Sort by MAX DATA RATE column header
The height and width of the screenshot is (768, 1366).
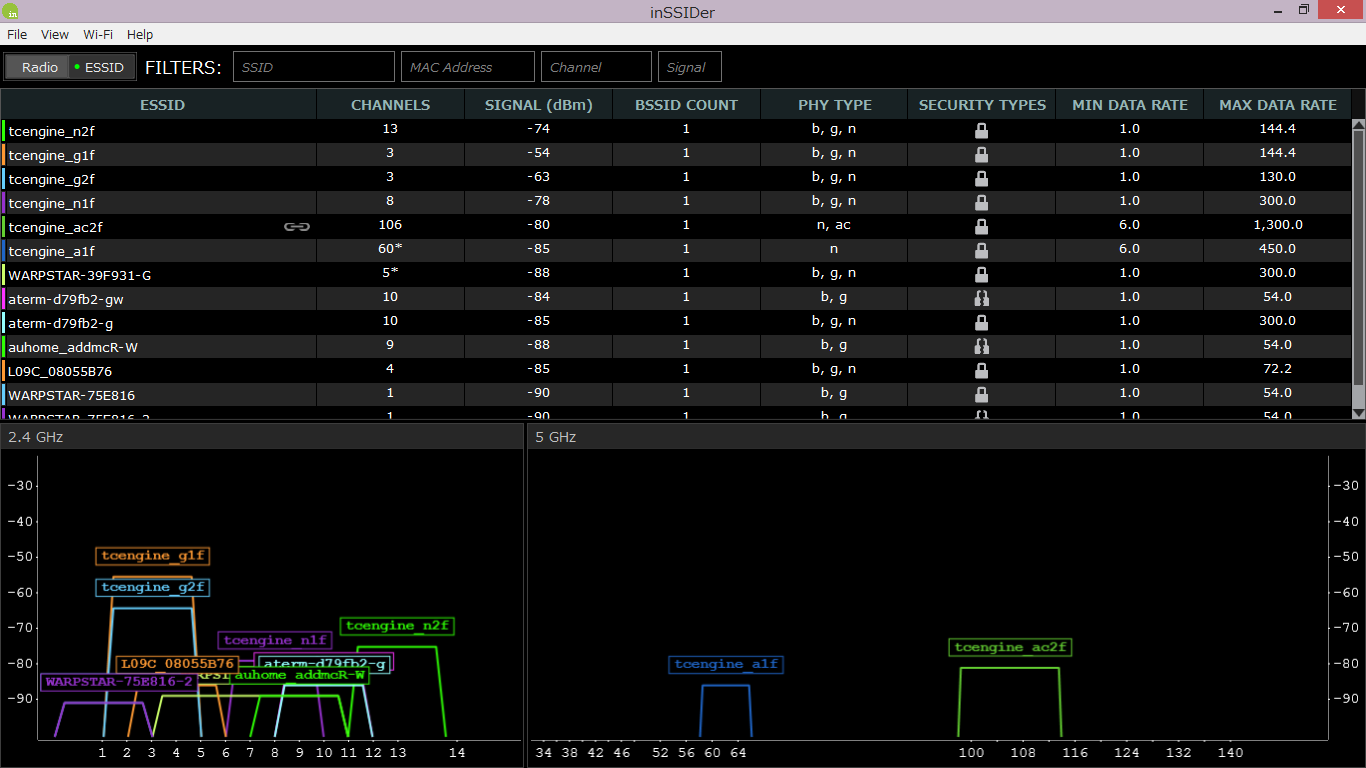click(1277, 104)
